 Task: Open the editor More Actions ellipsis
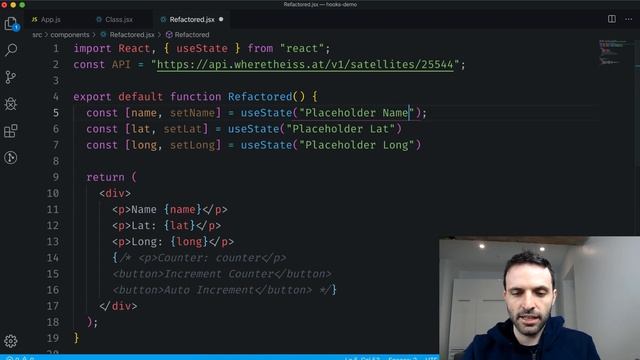[x=629, y=19]
